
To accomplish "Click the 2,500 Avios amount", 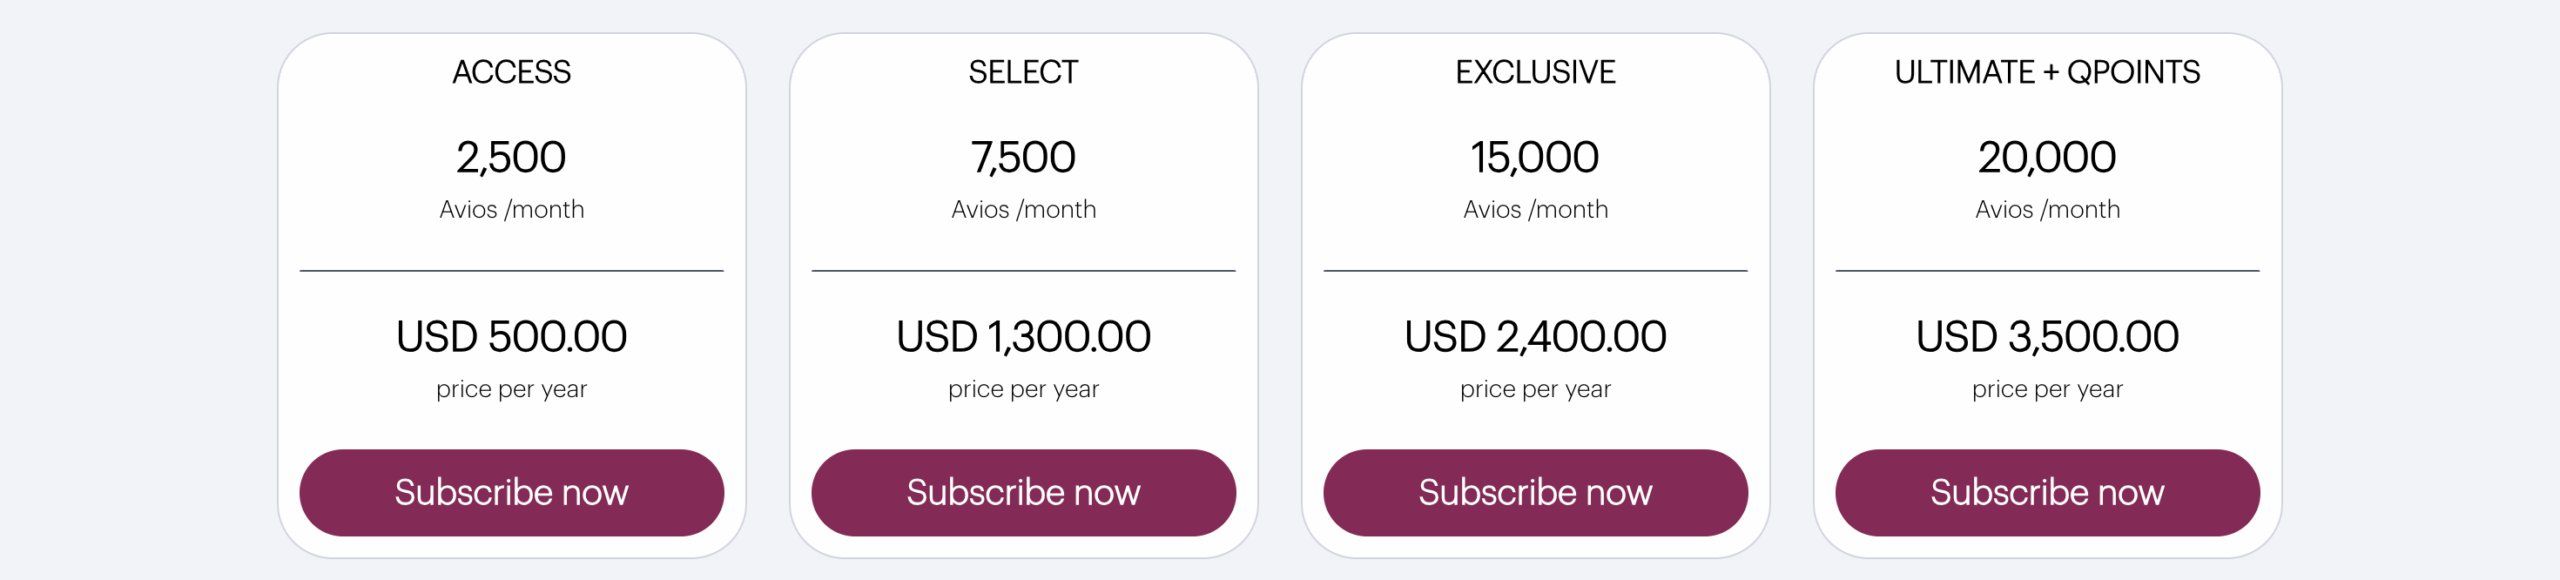I will pos(511,157).
